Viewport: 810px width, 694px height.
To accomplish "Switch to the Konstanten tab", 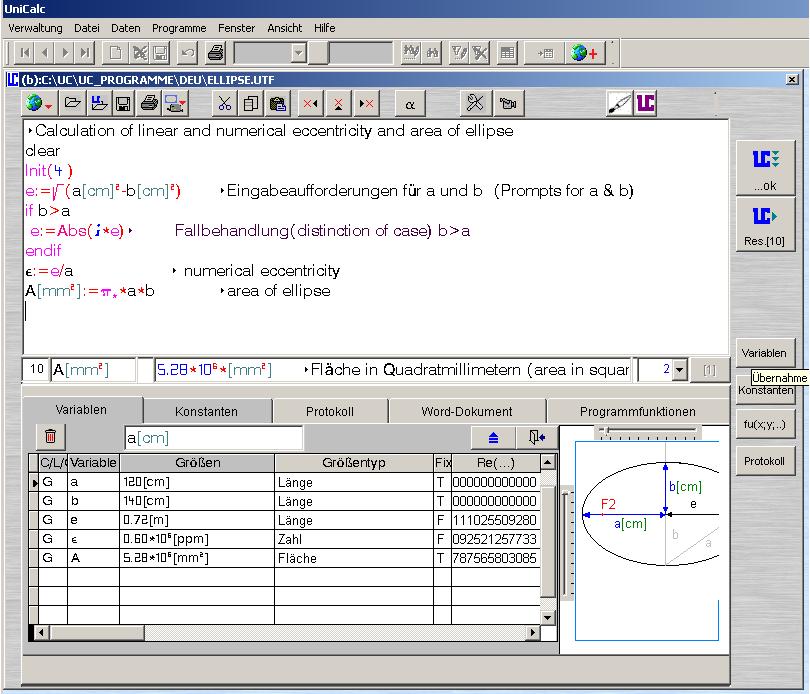I will pos(206,411).
